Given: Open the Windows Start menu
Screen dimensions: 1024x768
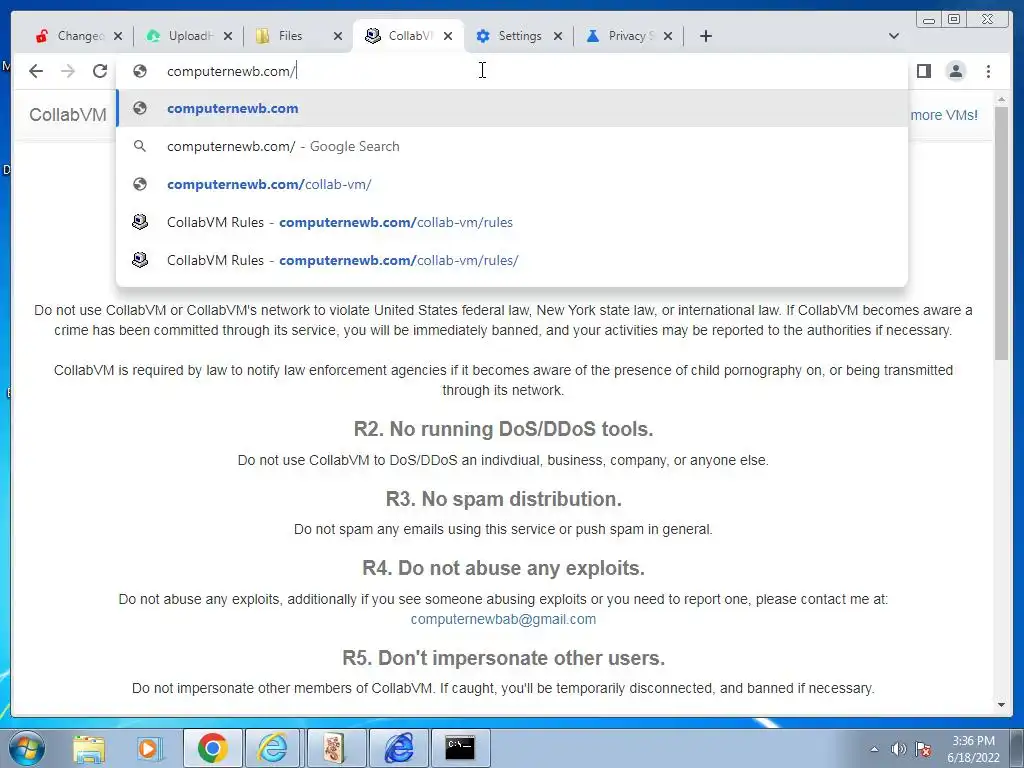Looking at the screenshot, I should coord(27,748).
